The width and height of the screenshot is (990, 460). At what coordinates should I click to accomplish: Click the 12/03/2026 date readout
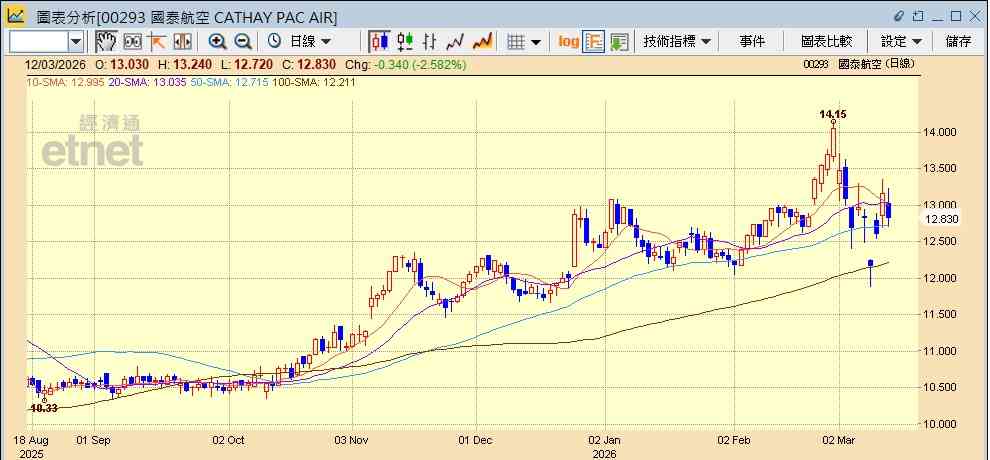coord(54,64)
